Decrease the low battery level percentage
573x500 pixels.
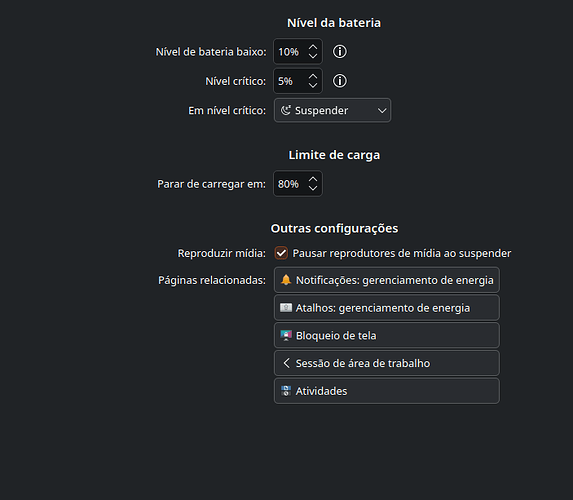click(313, 56)
